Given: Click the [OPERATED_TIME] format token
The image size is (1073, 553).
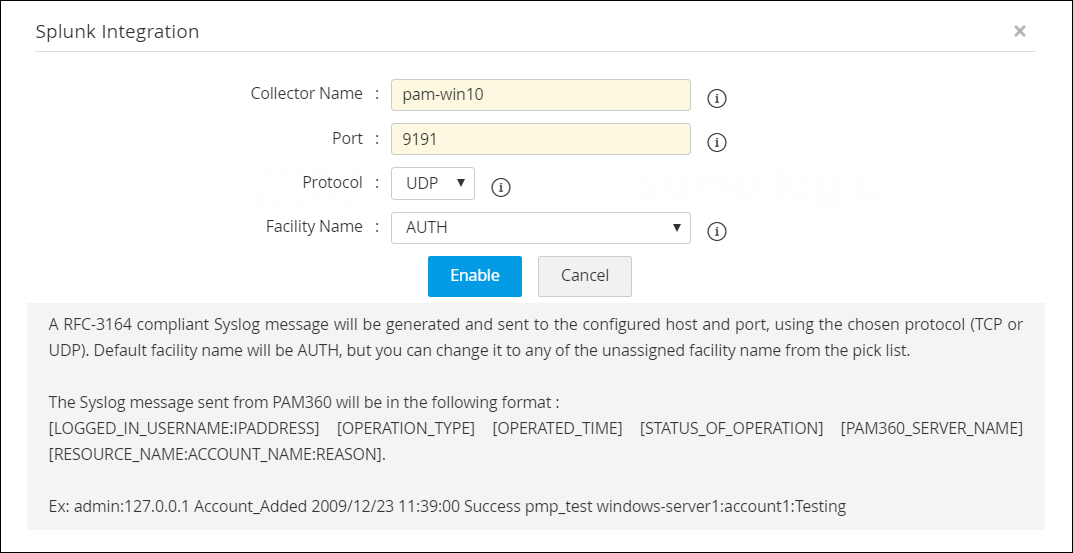Looking at the screenshot, I should click(x=557, y=428).
